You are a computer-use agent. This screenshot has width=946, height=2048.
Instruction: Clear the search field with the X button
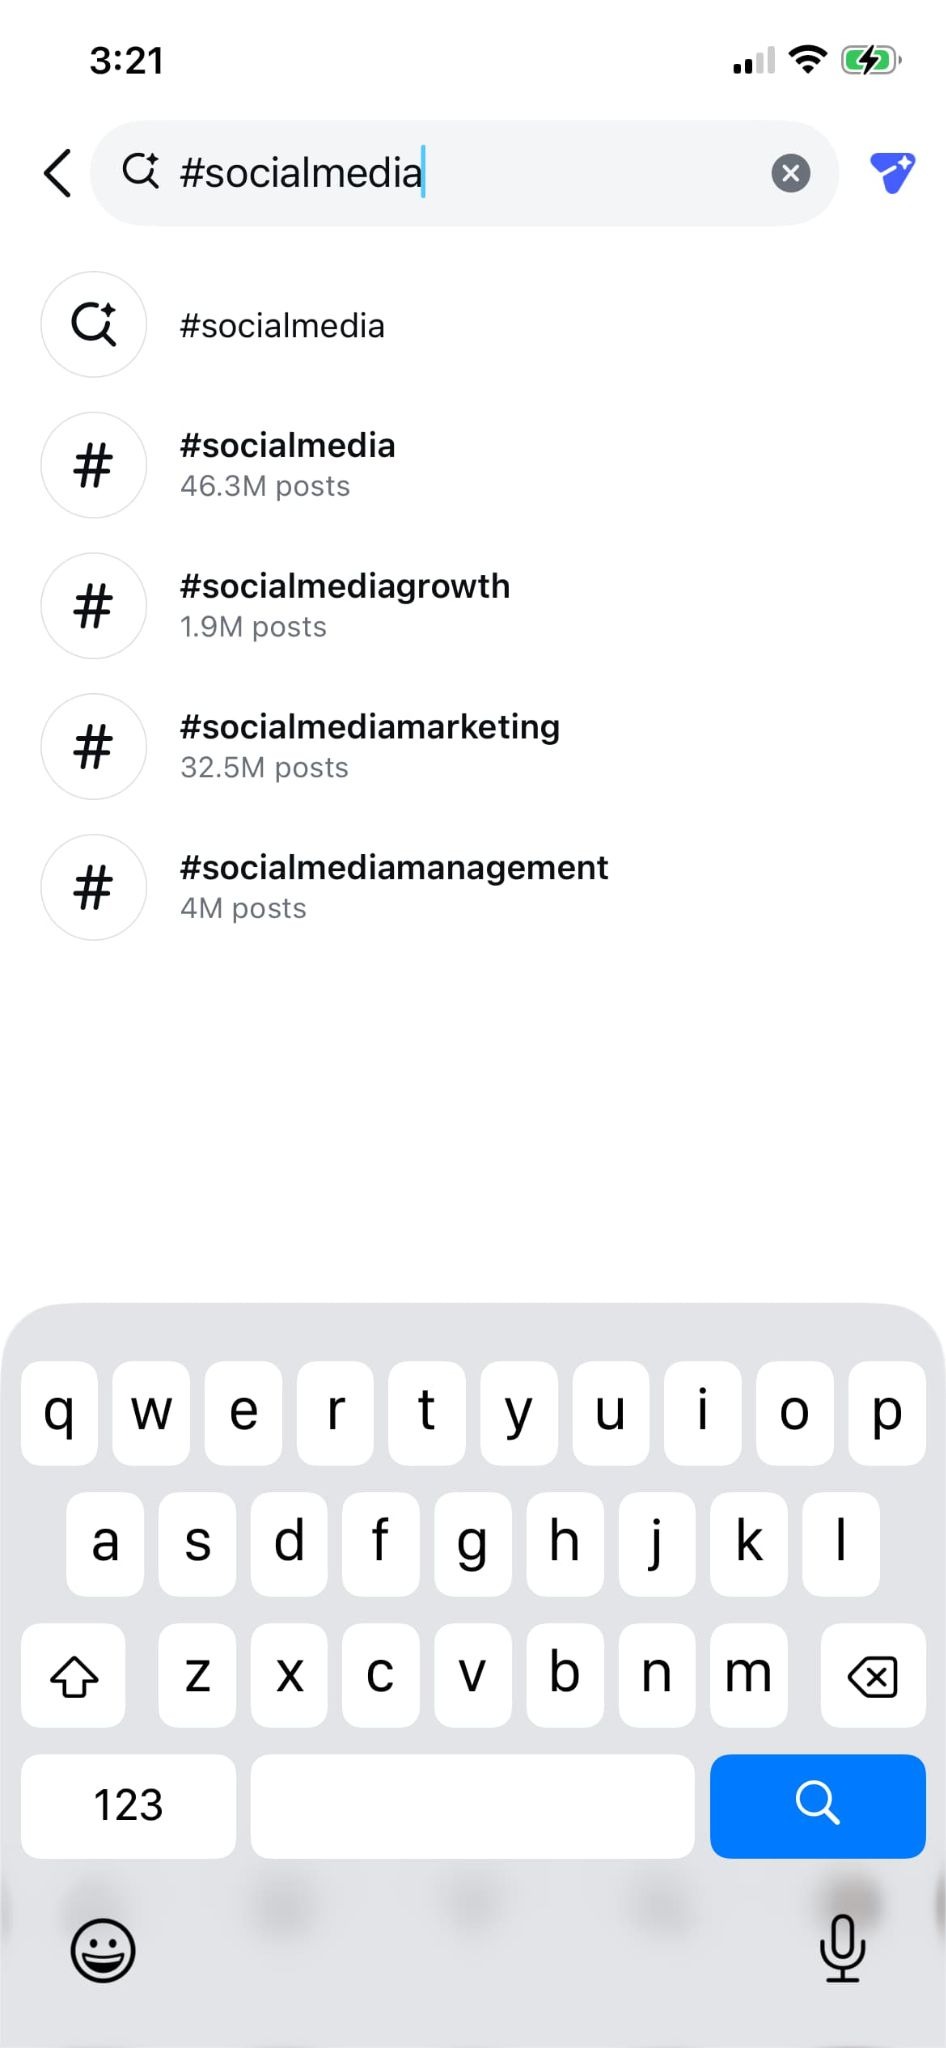coord(791,172)
